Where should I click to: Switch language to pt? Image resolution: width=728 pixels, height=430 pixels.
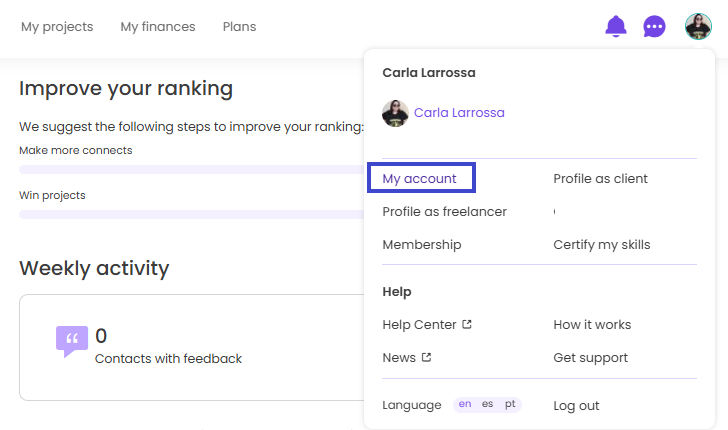click(x=510, y=404)
